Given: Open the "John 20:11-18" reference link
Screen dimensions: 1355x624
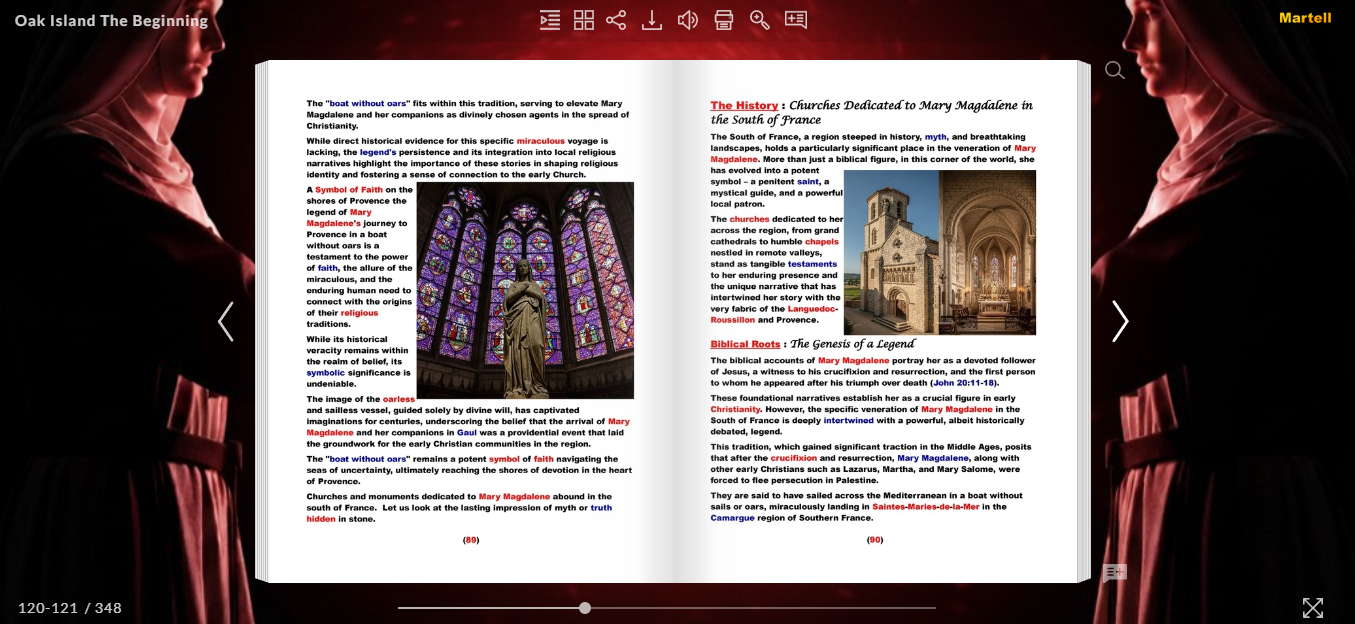Looking at the screenshot, I should tap(964, 383).
